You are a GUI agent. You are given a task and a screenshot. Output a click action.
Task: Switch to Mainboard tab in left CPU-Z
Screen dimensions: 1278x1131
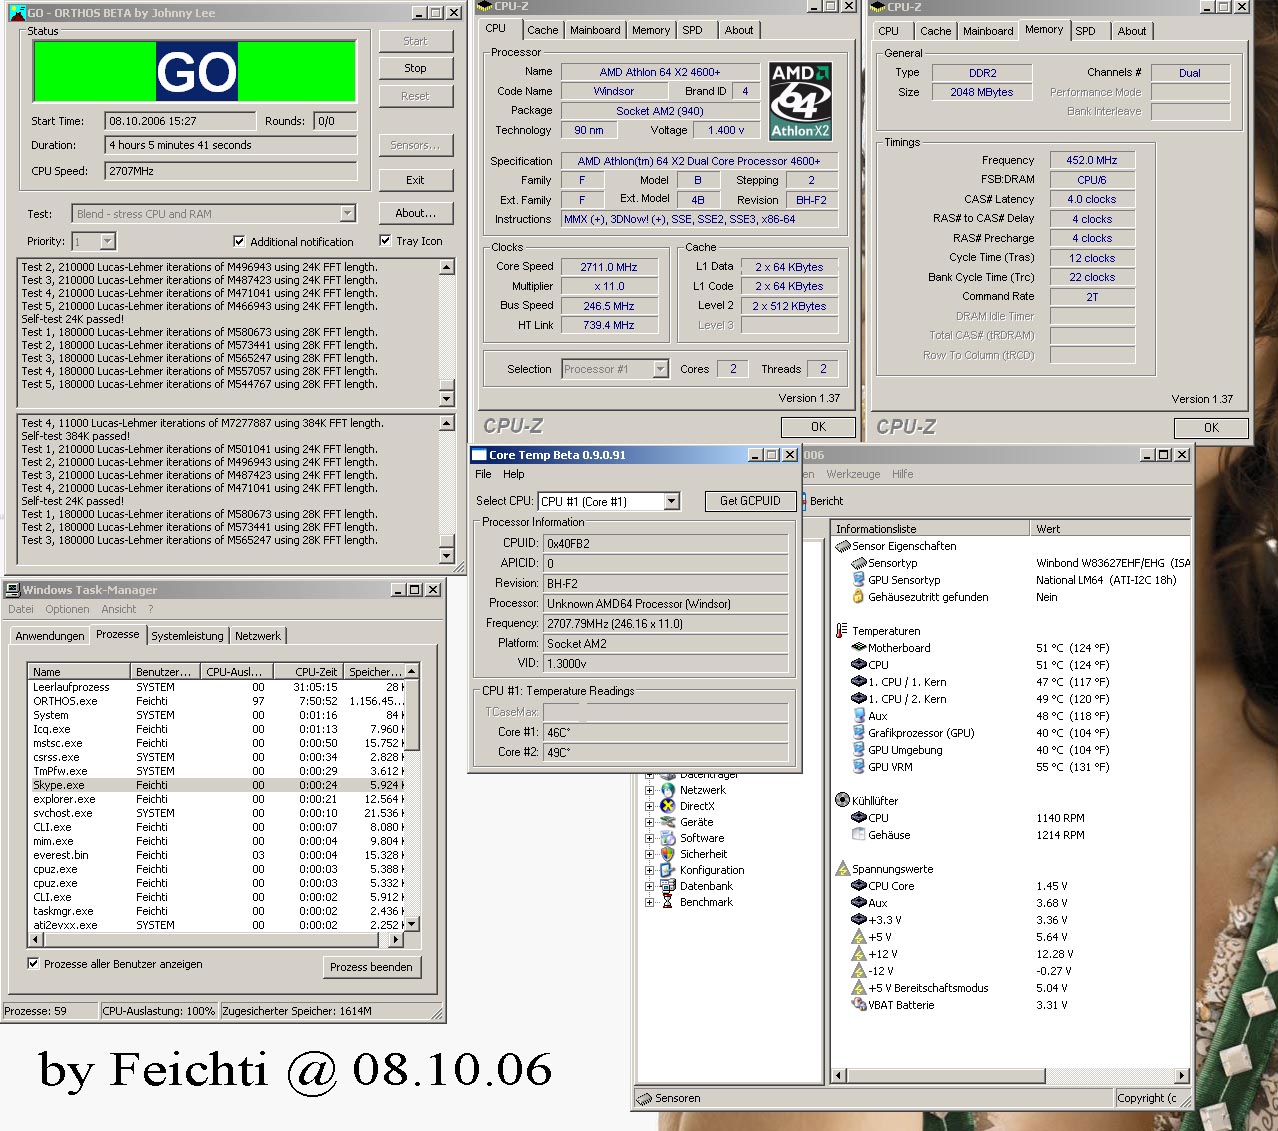tap(595, 30)
